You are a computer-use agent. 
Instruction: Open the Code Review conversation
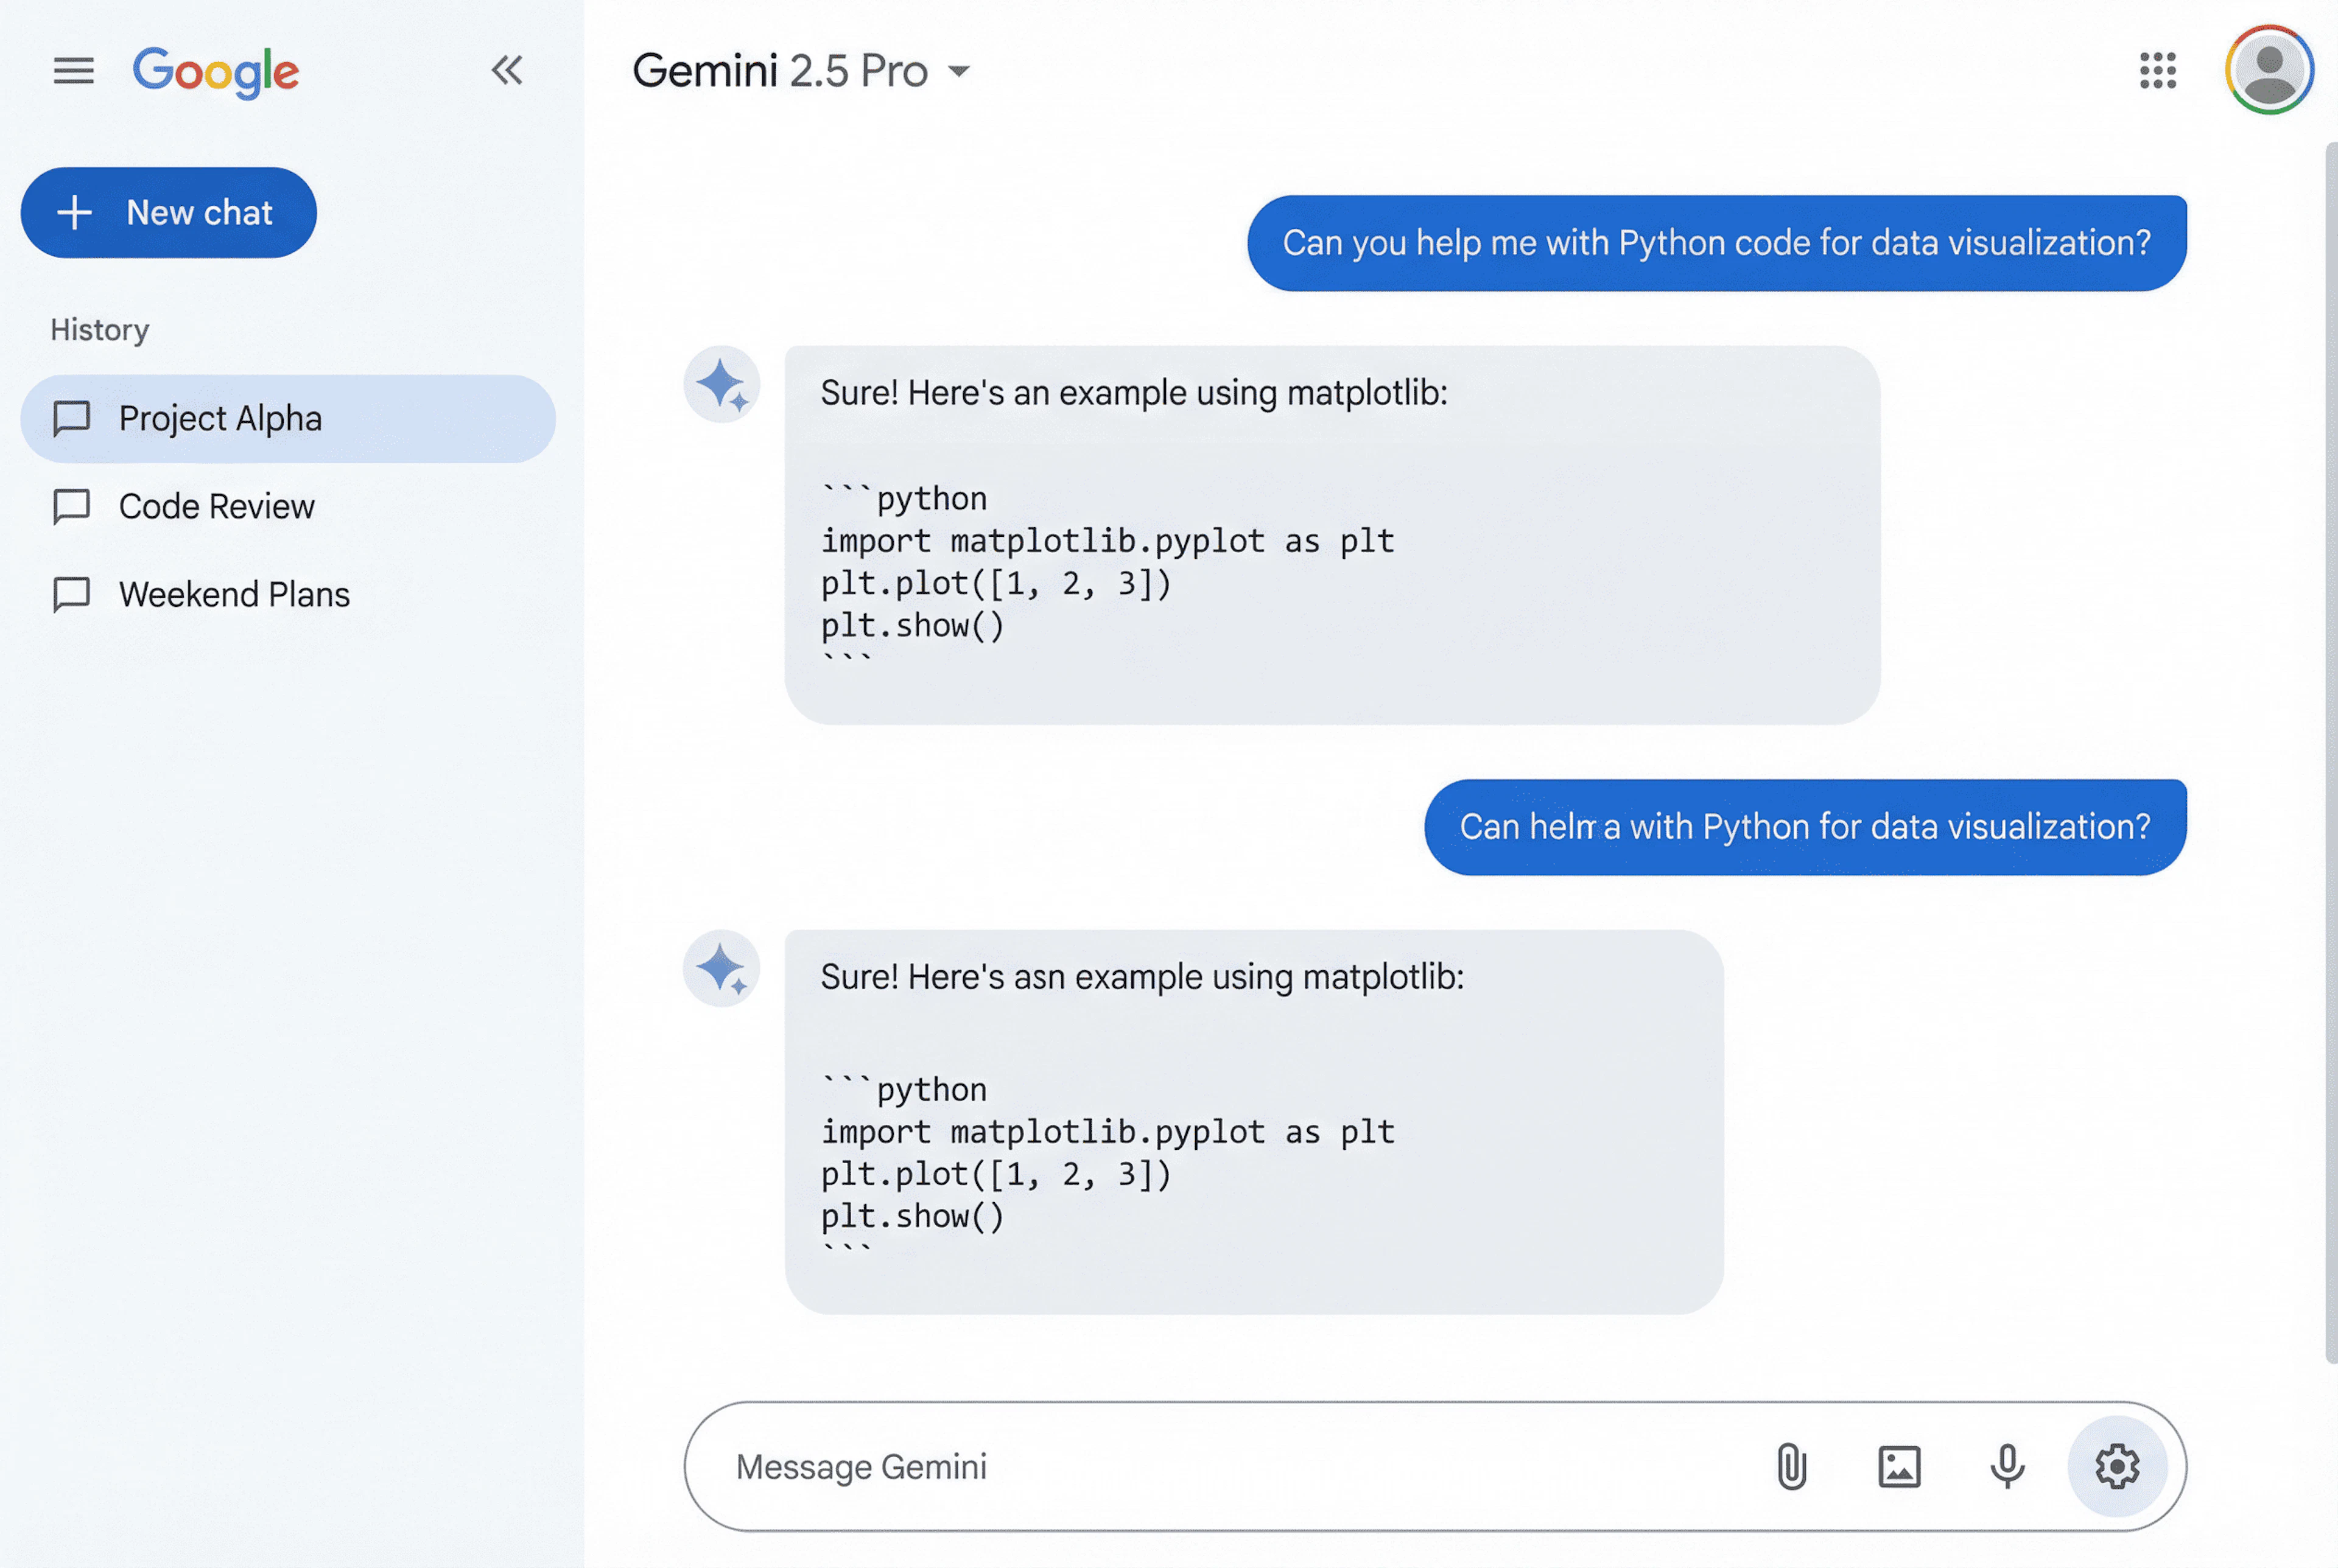pos(216,507)
